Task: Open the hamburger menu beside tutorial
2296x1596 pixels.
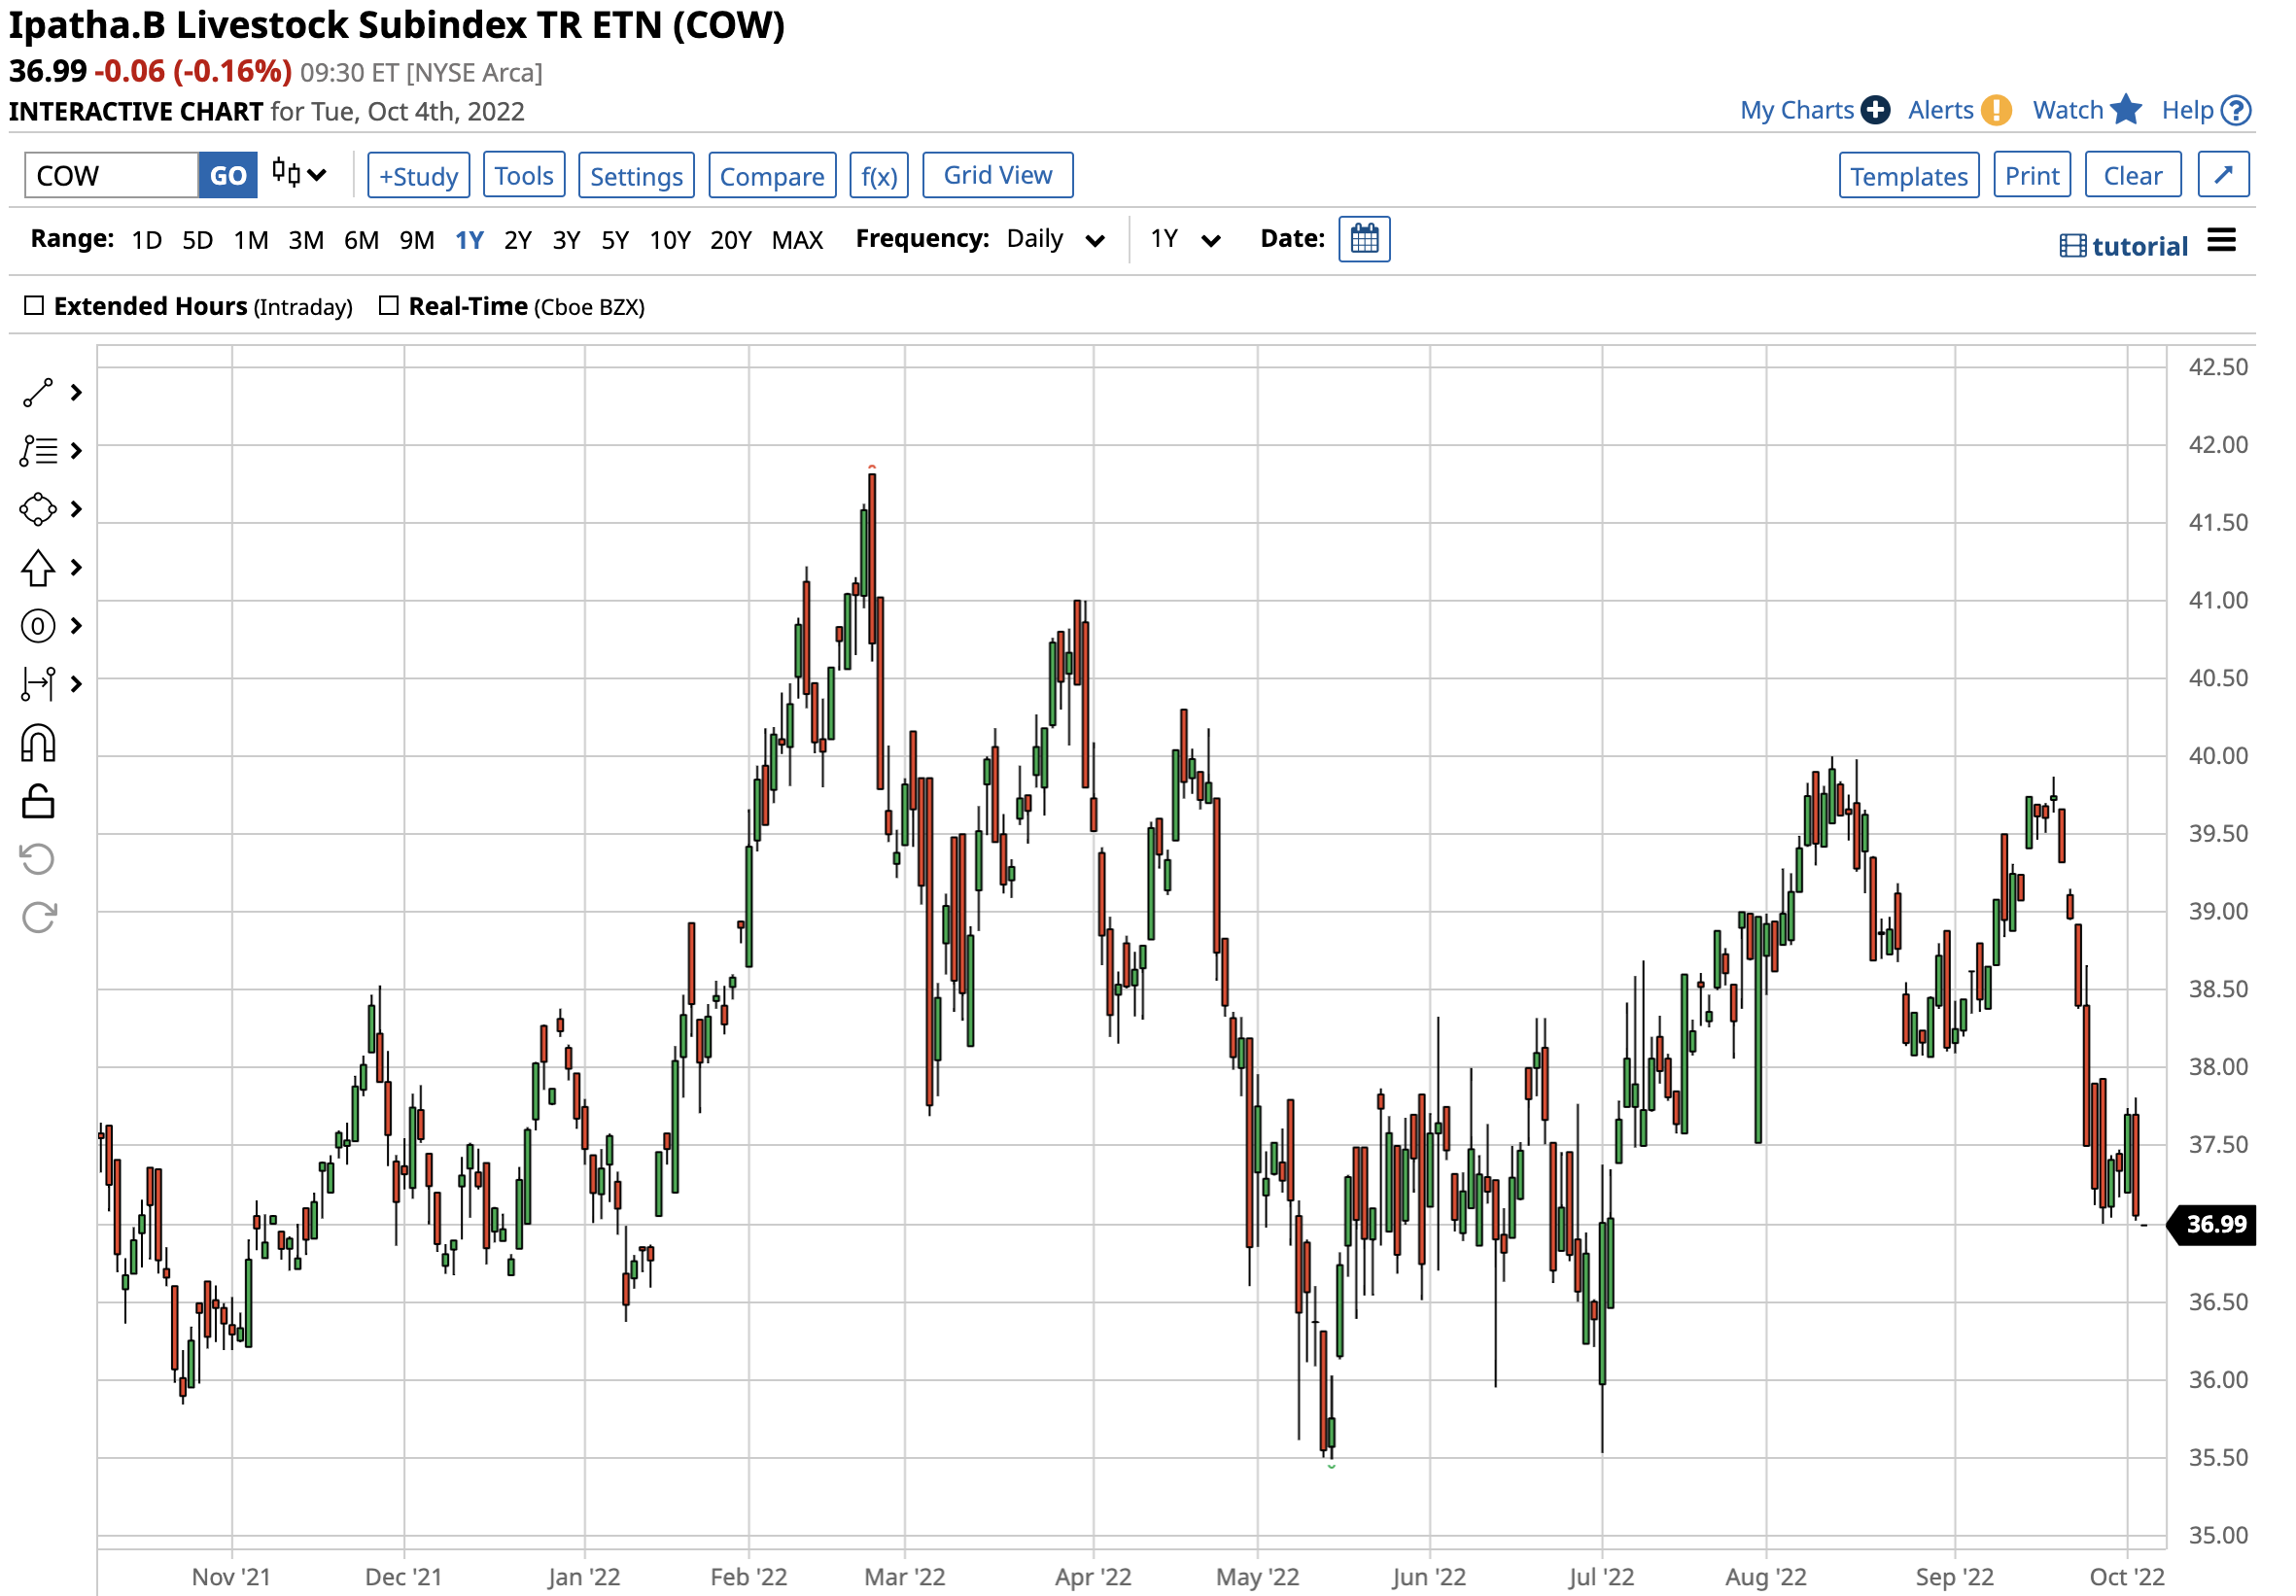Action: pyautogui.click(x=2220, y=241)
